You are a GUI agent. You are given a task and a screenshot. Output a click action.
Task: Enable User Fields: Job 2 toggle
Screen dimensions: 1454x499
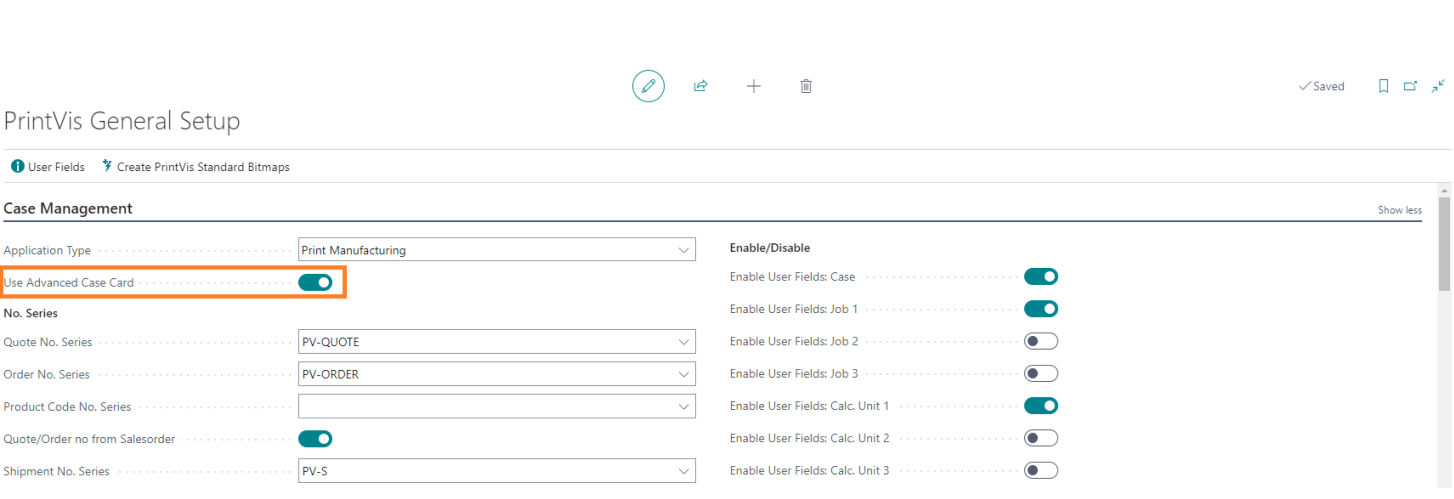pyautogui.click(x=1041, y=341)
